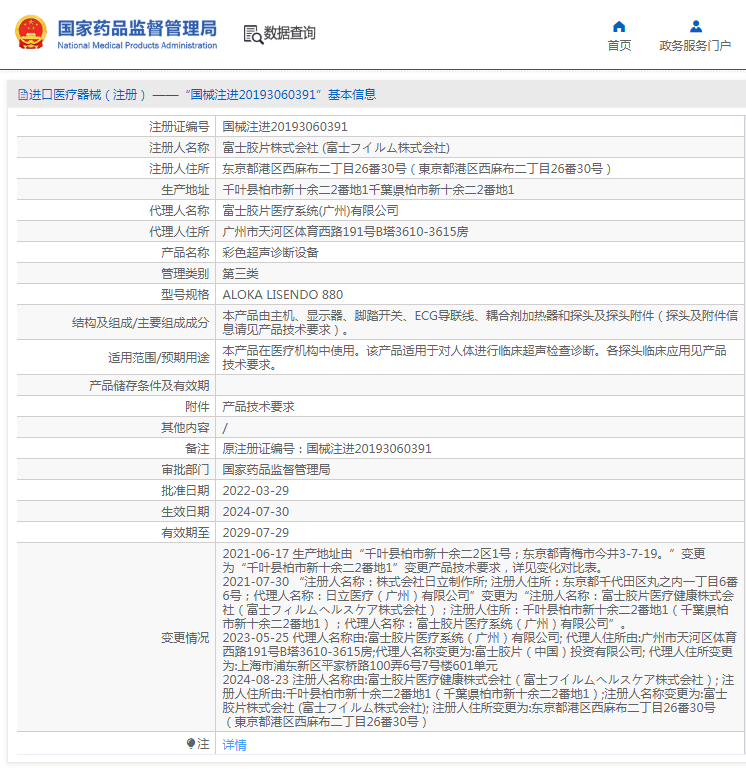The height and width of the screenshot is (770, 746).
Task: Click the lightbulb icon beside 注
Action: click(x=191, y=743)
